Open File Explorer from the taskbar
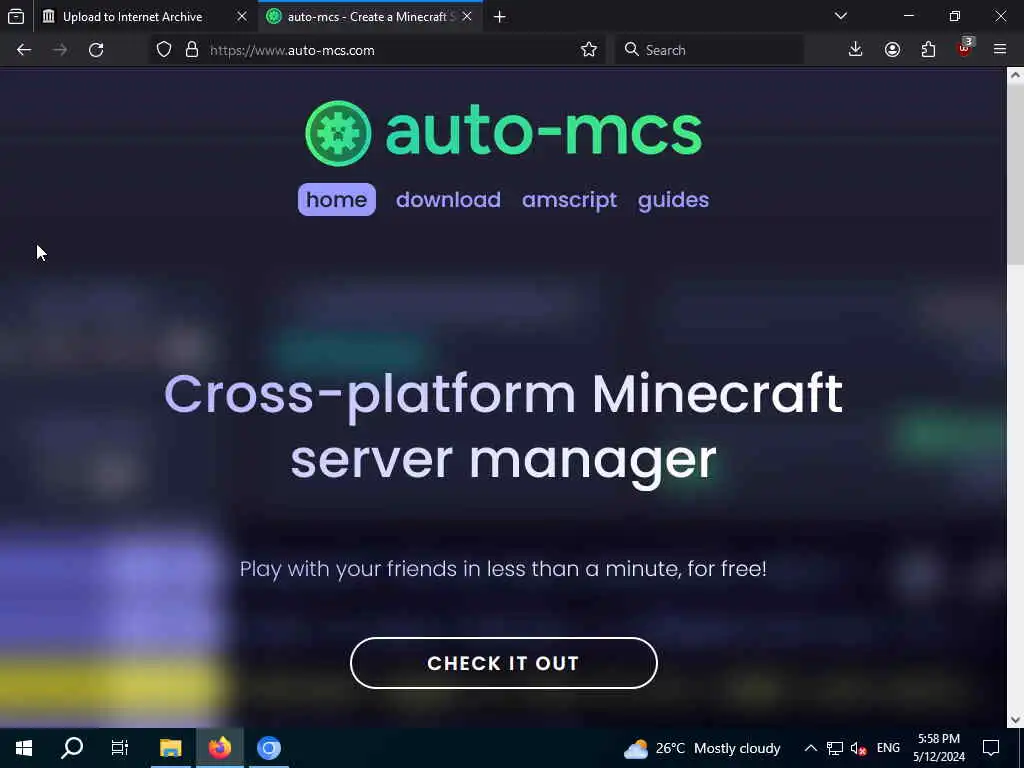The image size is (1024, 768). click(171, 748)
